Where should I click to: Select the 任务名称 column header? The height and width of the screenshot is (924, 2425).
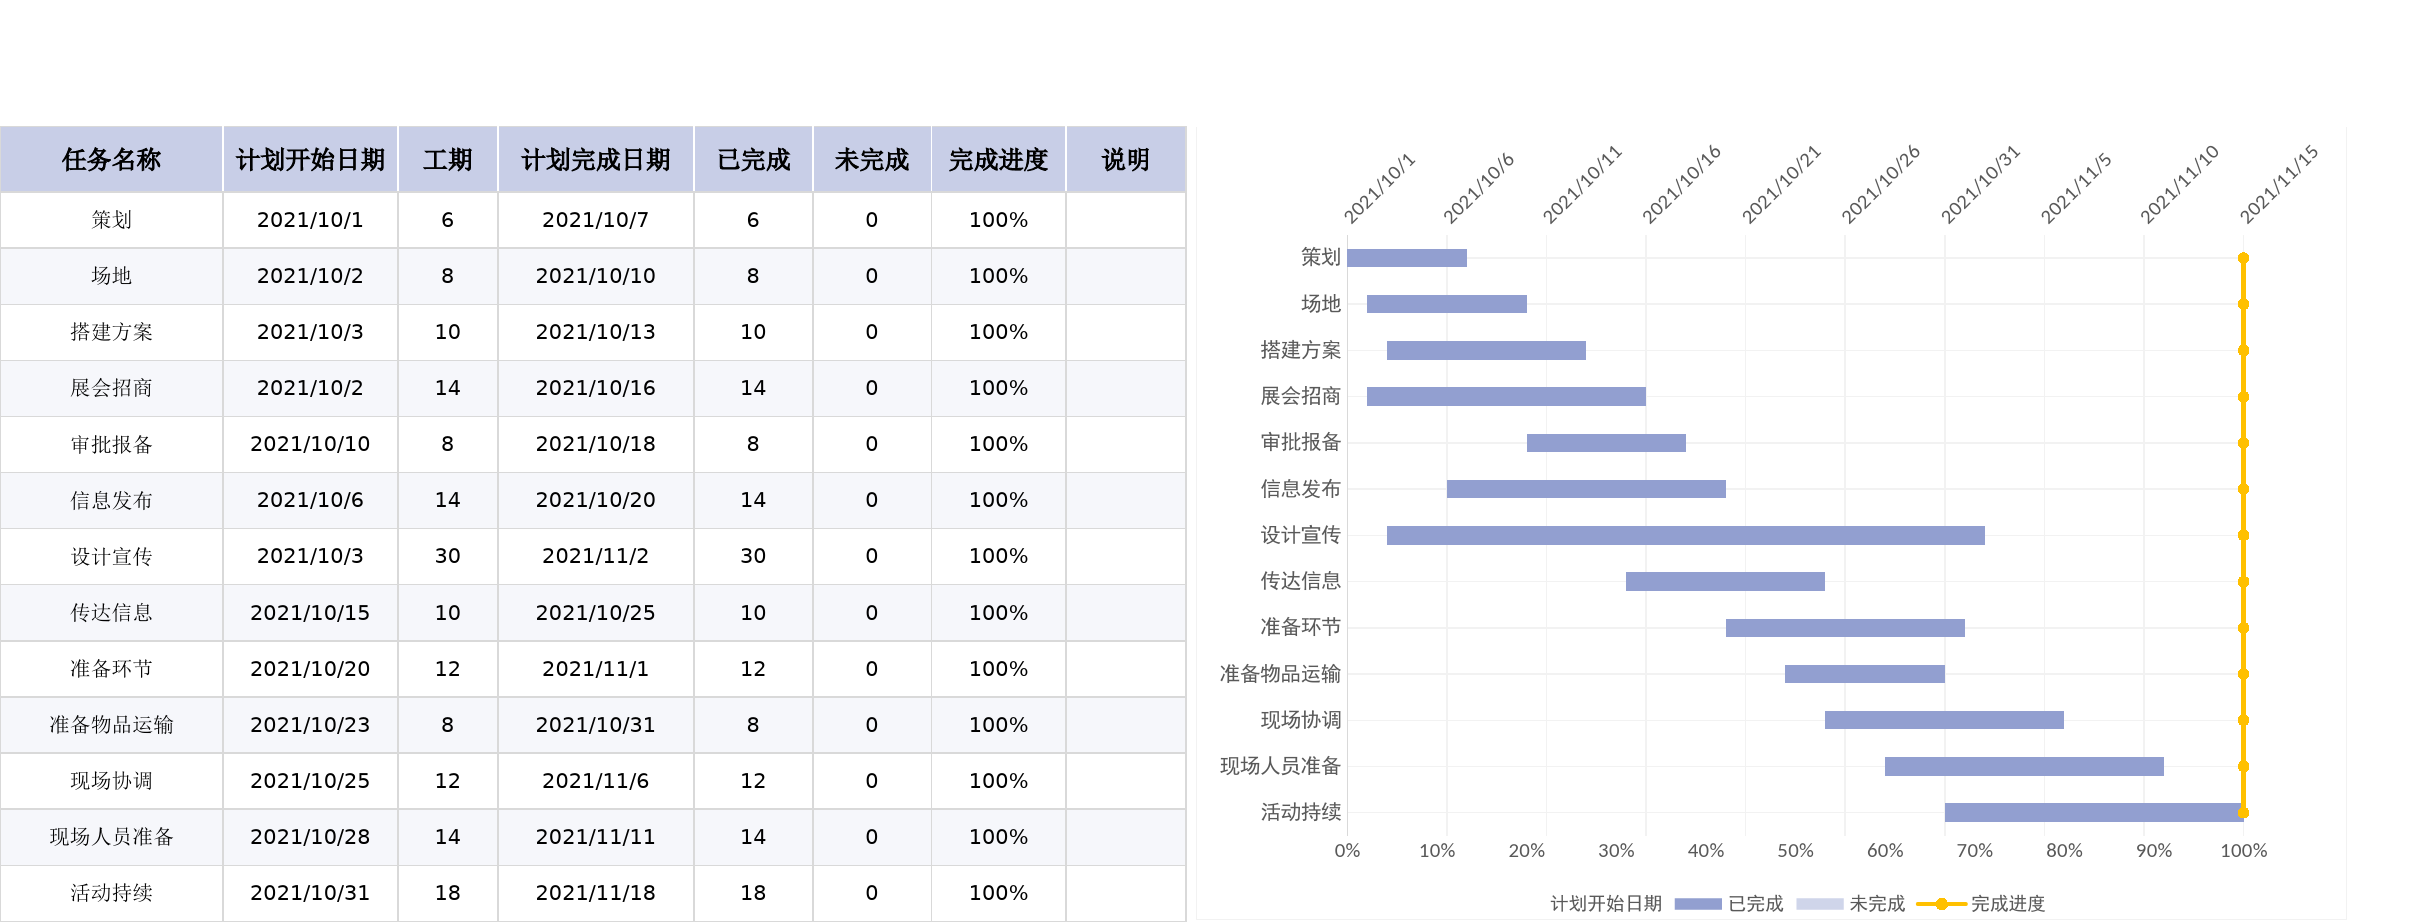(111, 159)
